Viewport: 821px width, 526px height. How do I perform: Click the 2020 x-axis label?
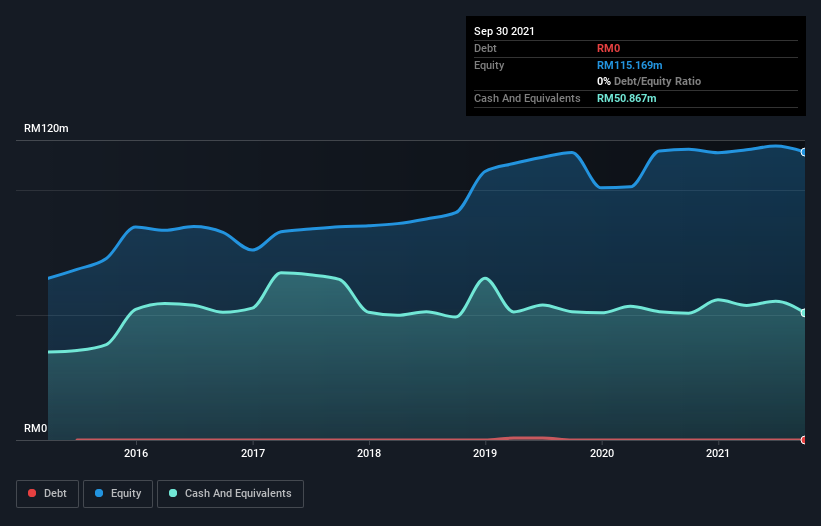(602, 453)
